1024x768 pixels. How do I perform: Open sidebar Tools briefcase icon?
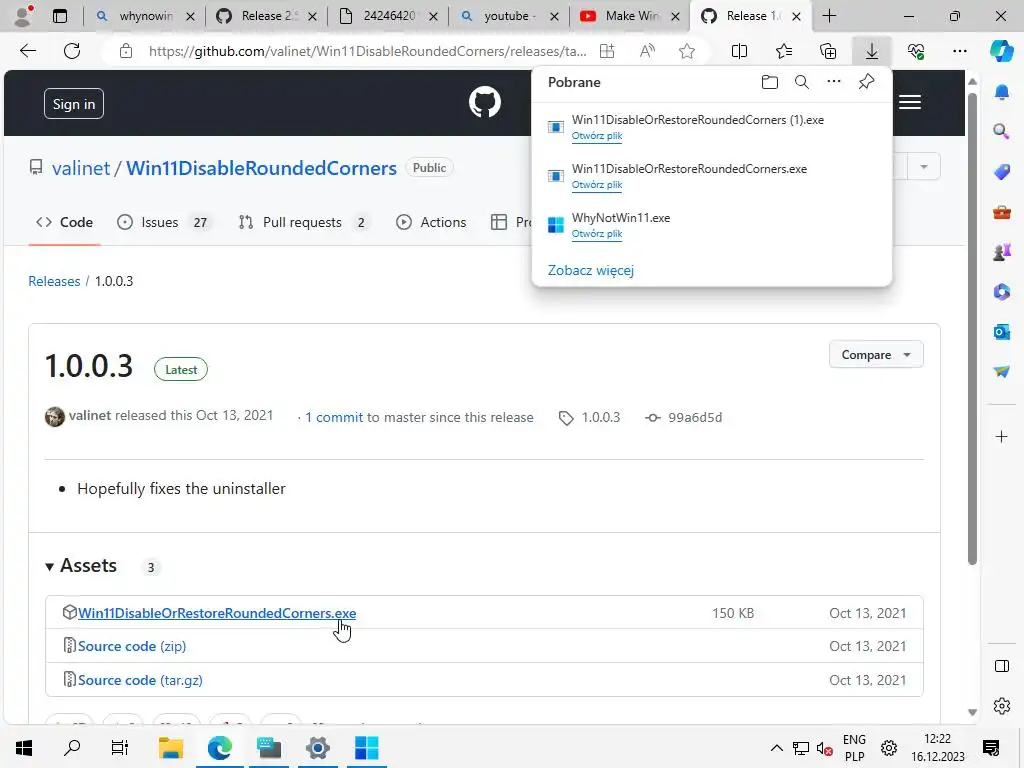[1001, 212]
